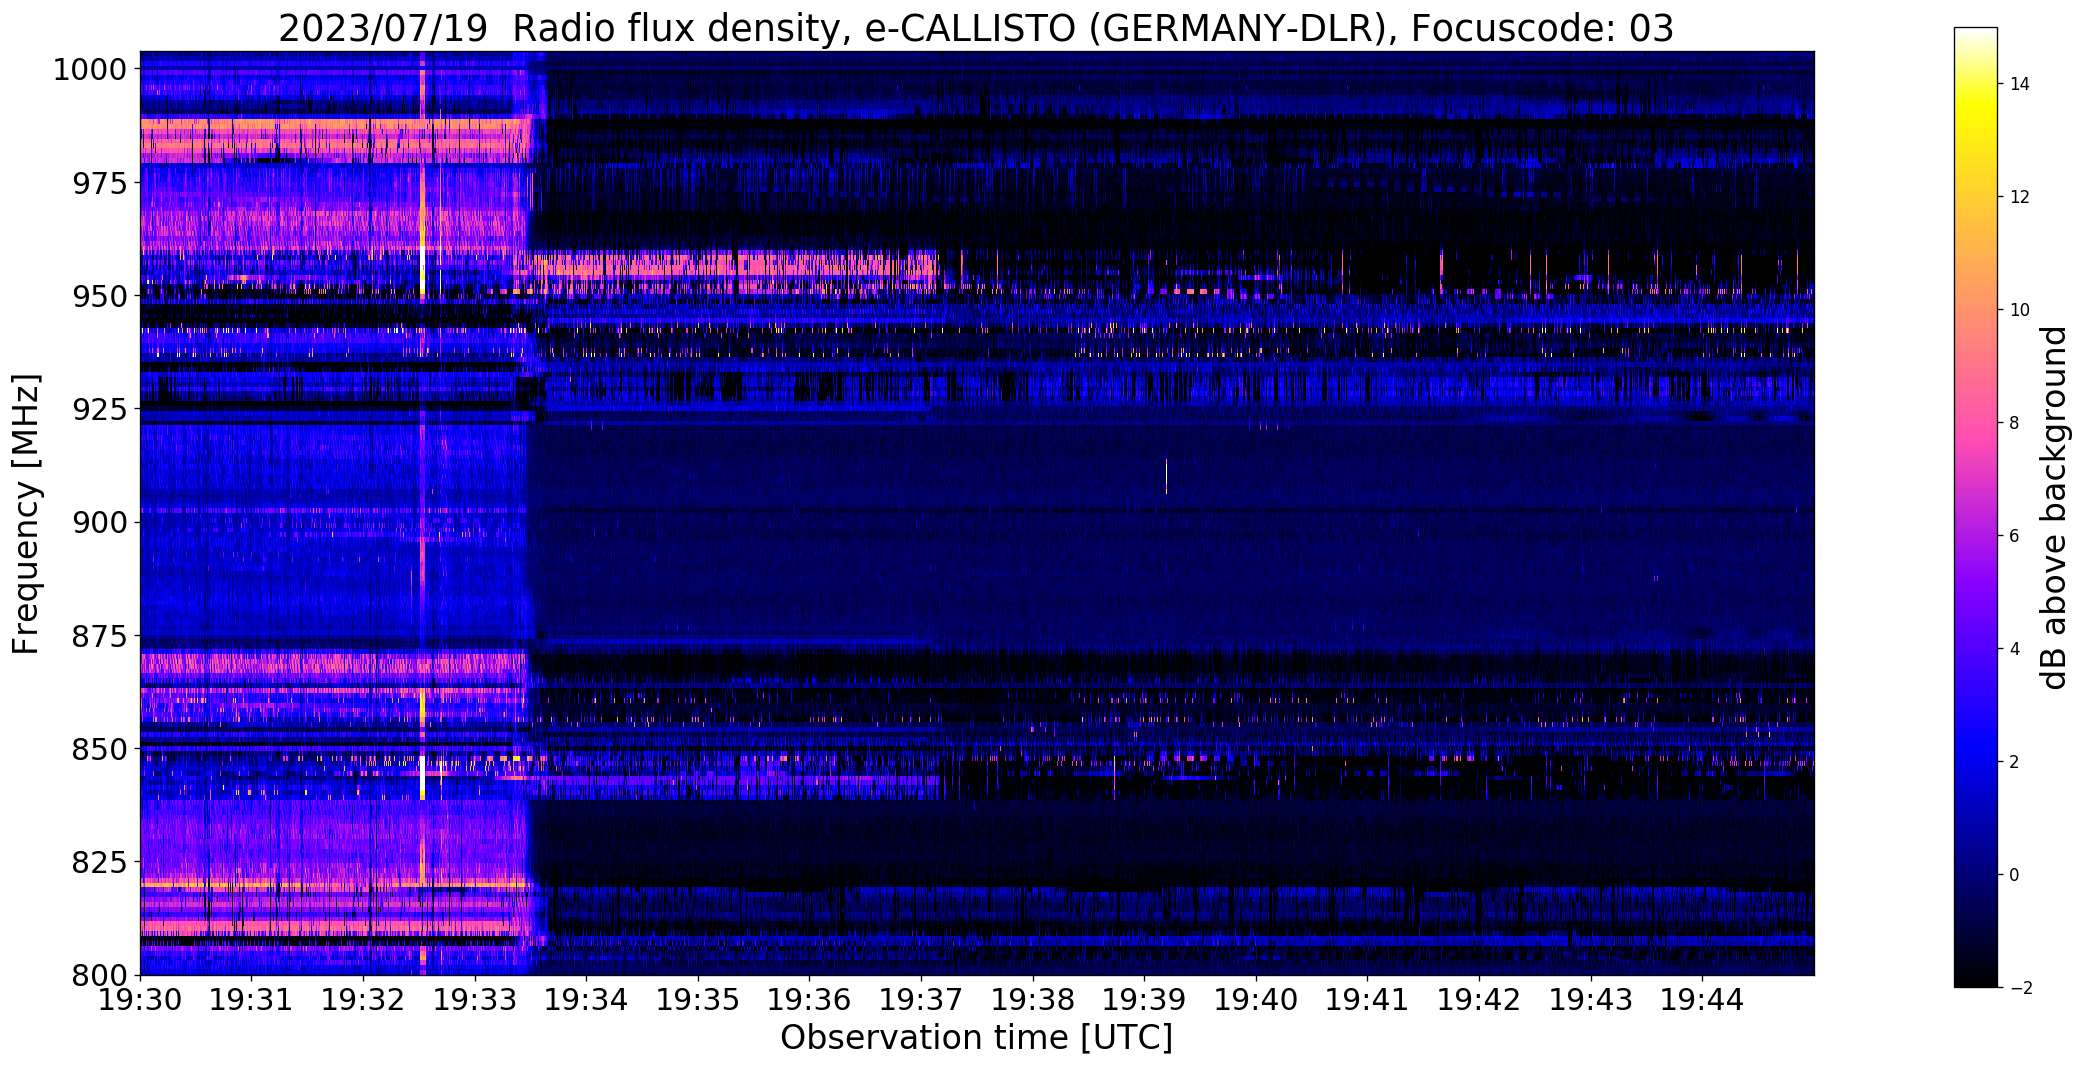
Task: Click the colorbar tick label 0
Action: point(2014,875)
